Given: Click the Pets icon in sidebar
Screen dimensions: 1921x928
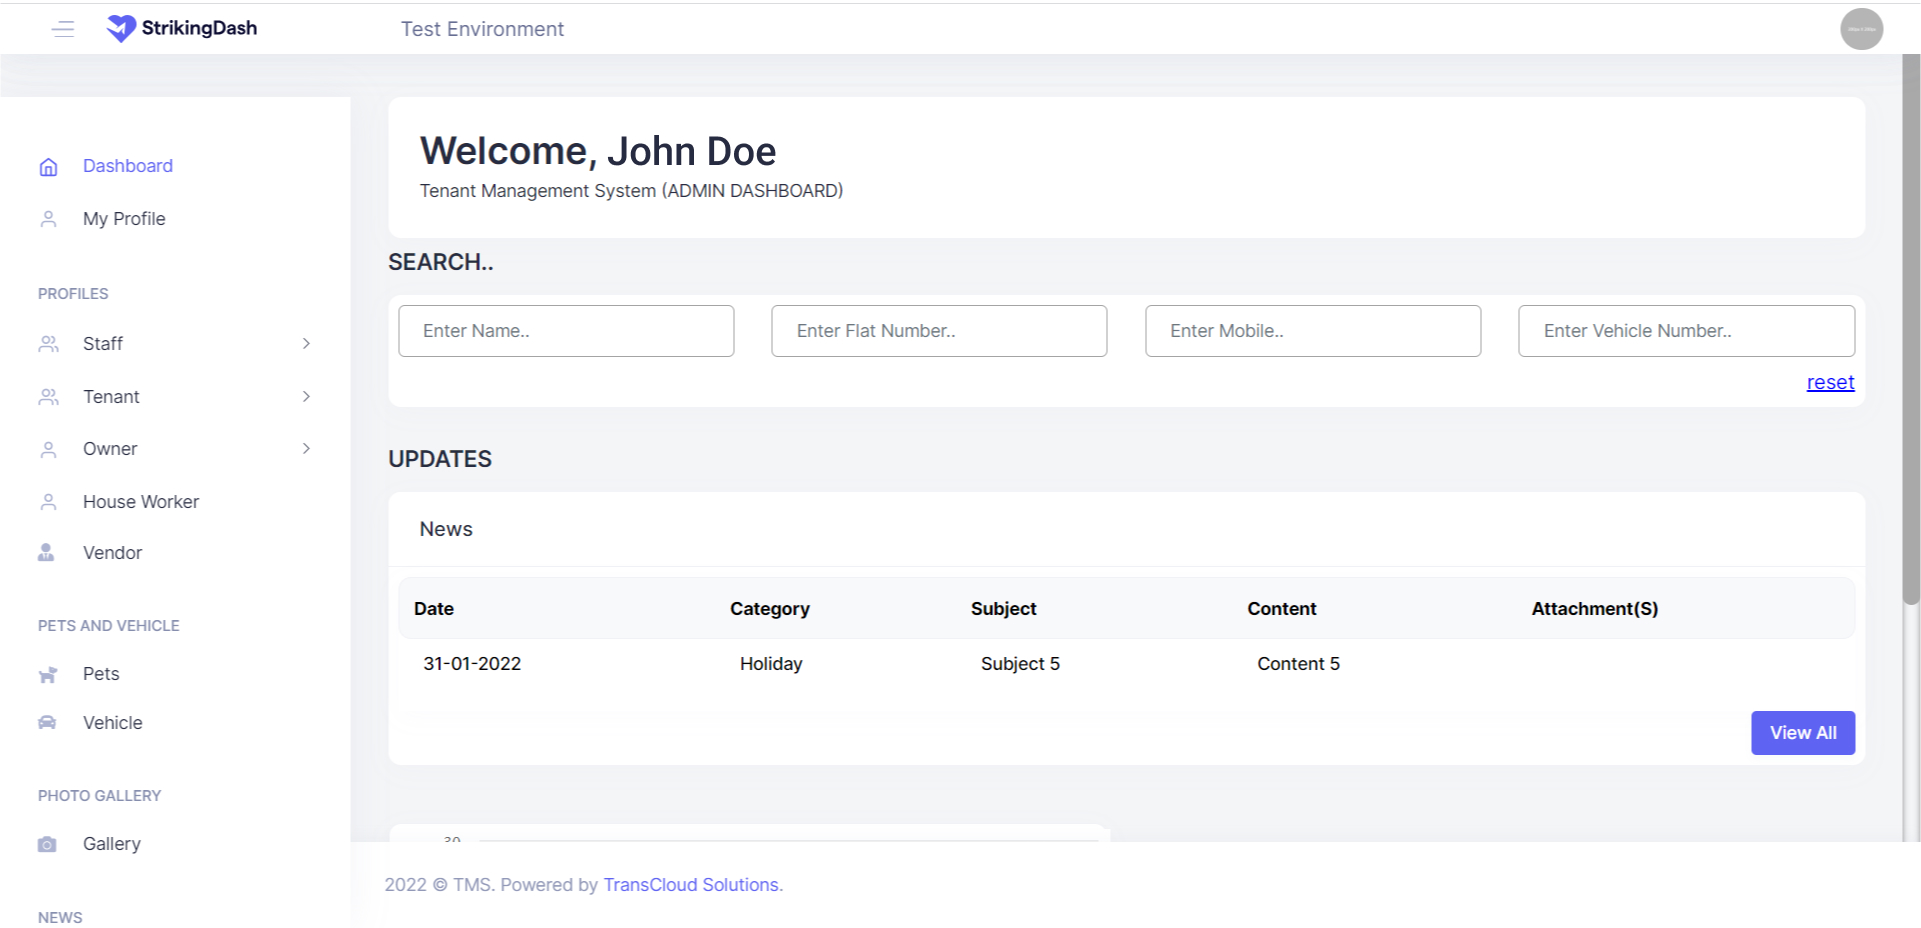Looking at the screenshot, I should tap(47, 675).
